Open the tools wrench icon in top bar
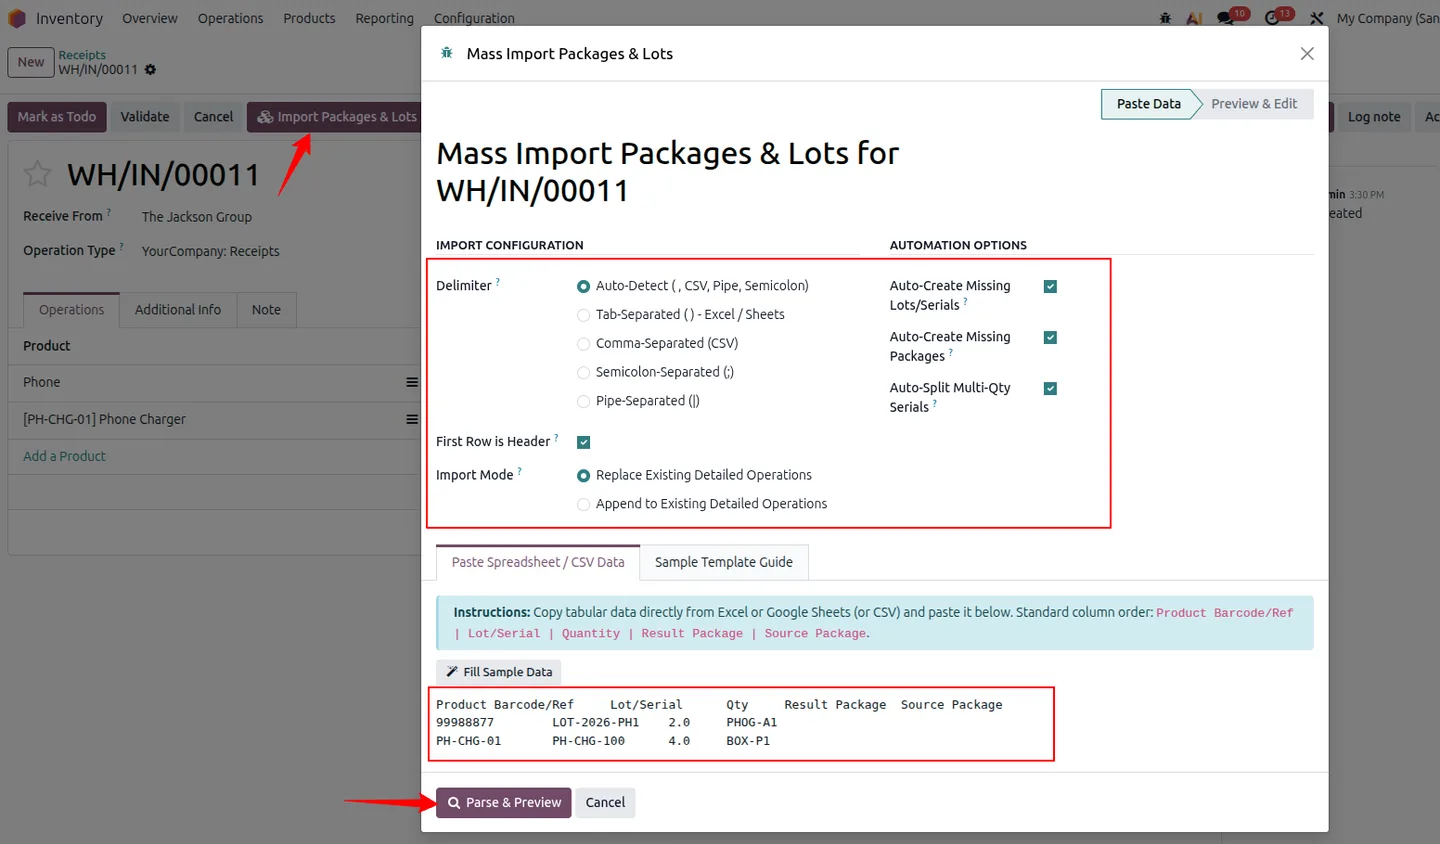The image size is (1440, 844). coord(1316,18)
